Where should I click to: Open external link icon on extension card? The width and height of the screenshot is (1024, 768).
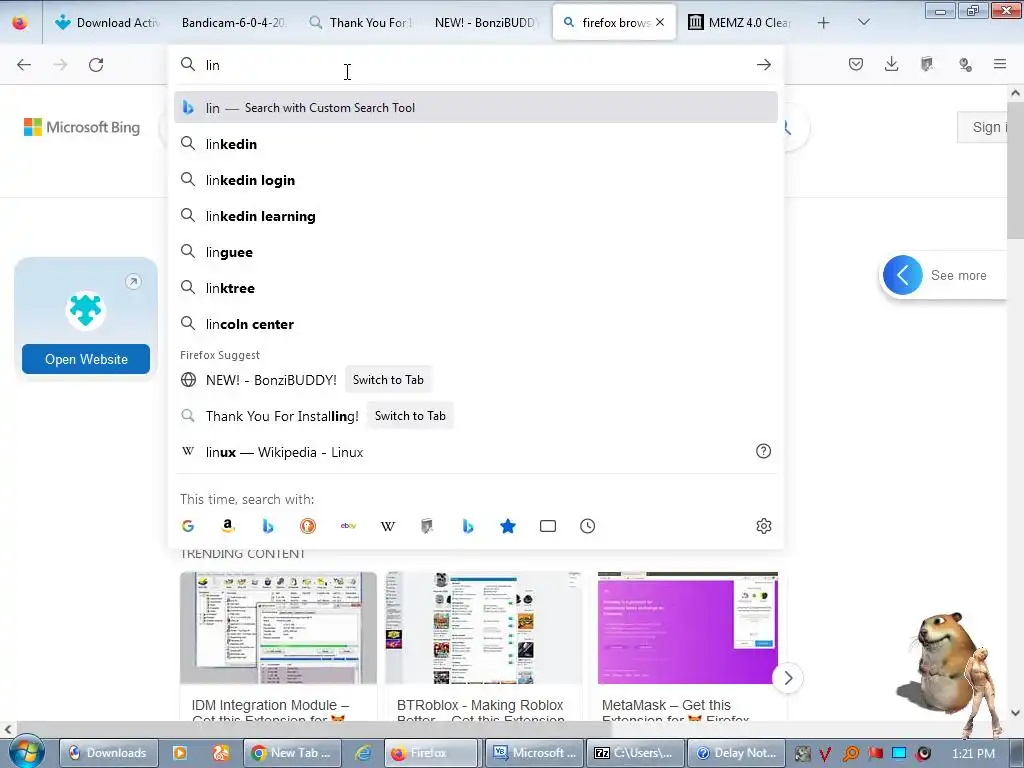pos(133,281)
